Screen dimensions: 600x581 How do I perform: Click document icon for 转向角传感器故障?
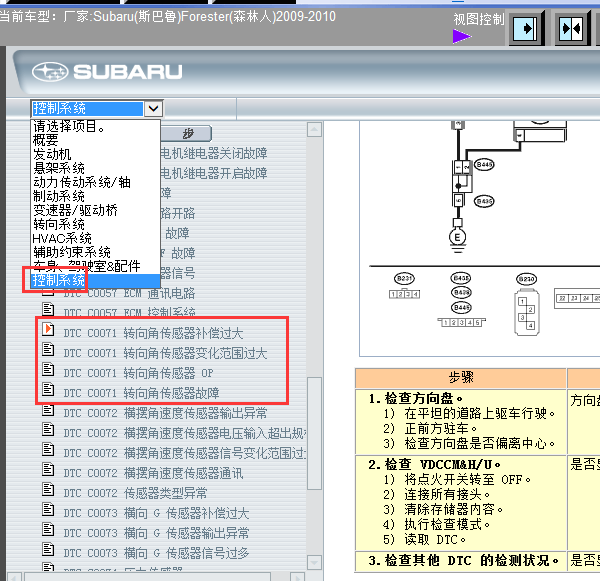click(48, 389)
